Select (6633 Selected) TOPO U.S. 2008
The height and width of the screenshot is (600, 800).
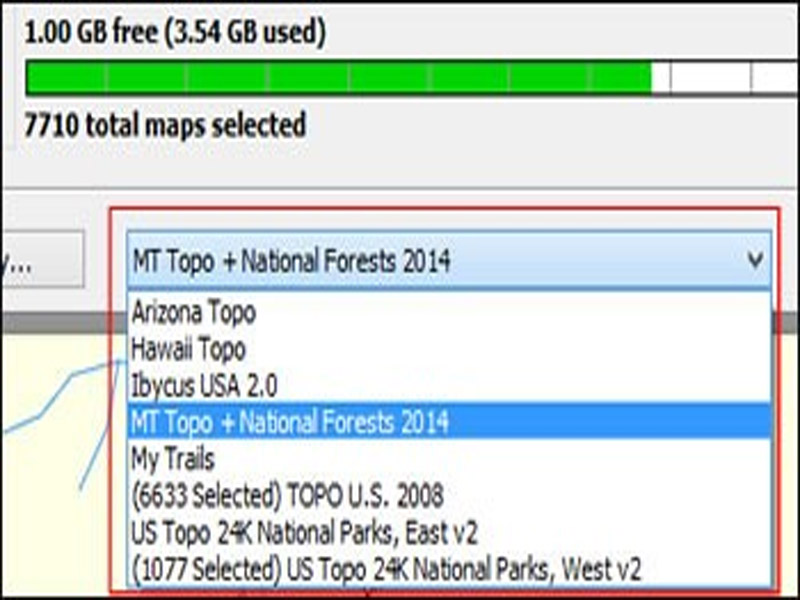(x=287, y=494)
